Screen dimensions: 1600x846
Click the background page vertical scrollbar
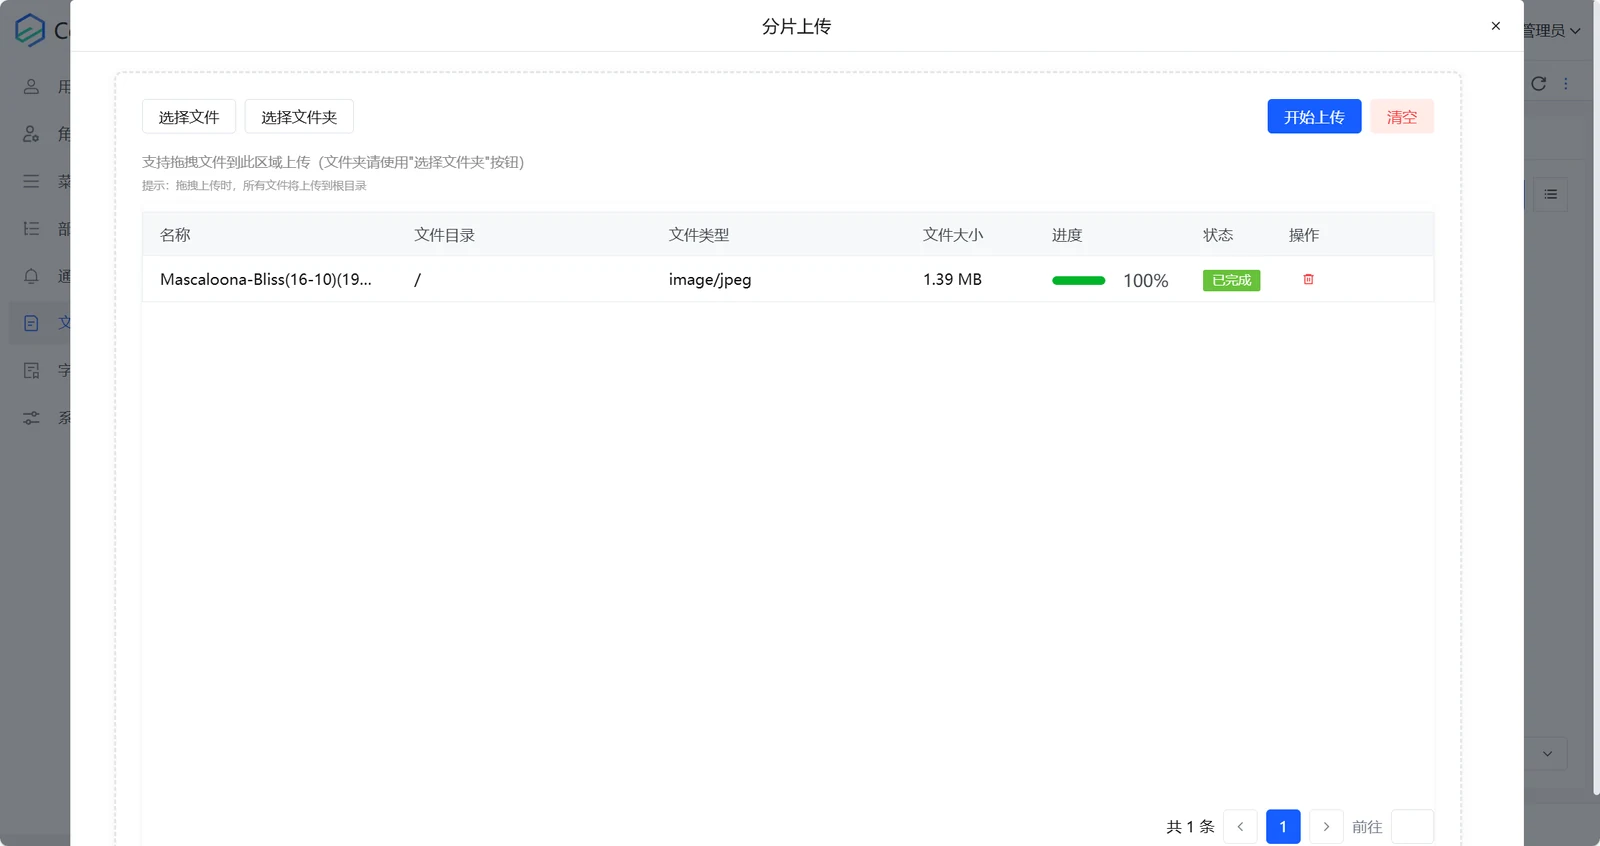click(x=1596, y=400)
